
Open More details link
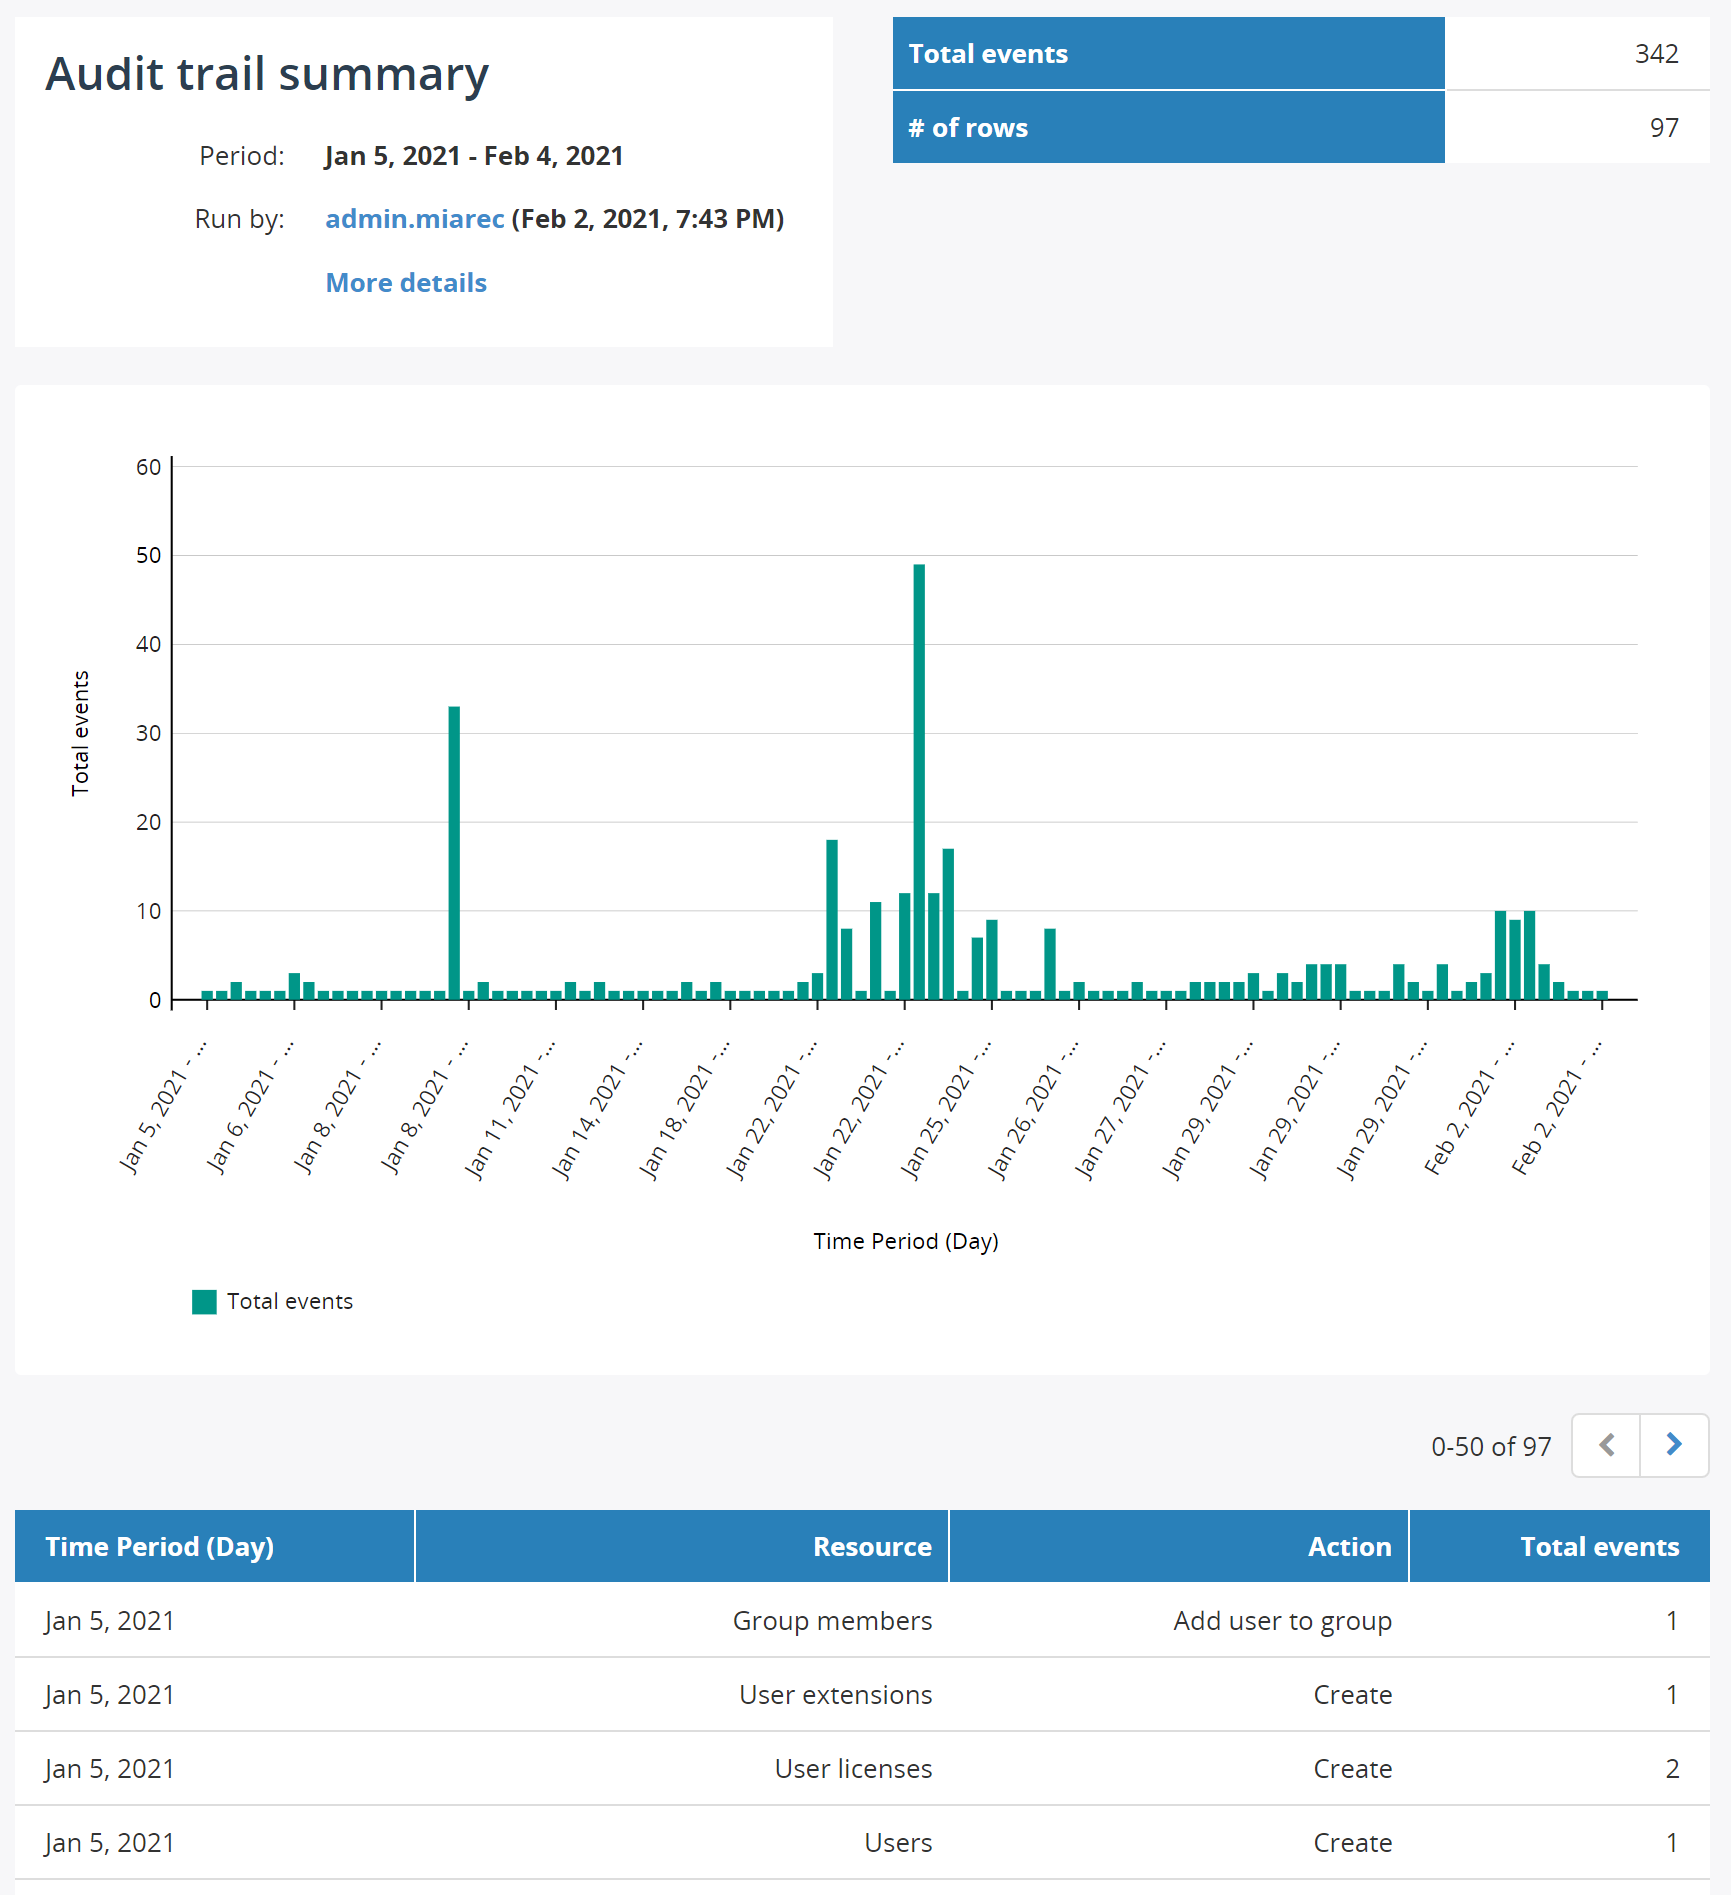(x=406, y=283)
